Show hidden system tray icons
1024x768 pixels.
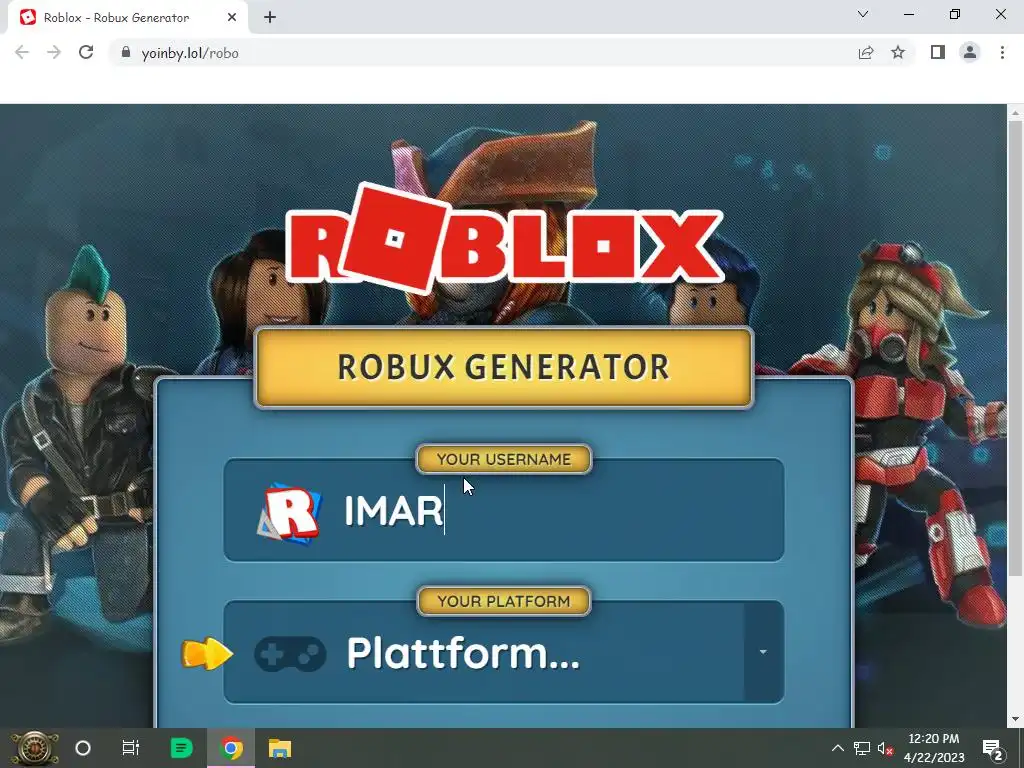[837, 748]
